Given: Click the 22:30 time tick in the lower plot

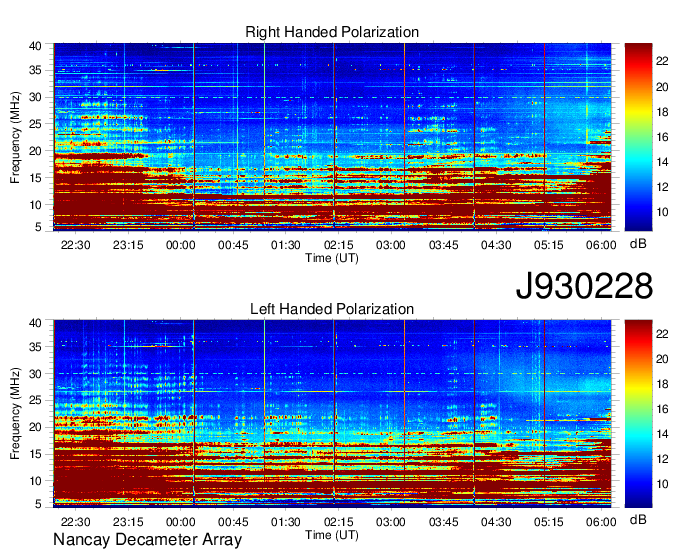Looking at the screenshot, I should point(75,522).
